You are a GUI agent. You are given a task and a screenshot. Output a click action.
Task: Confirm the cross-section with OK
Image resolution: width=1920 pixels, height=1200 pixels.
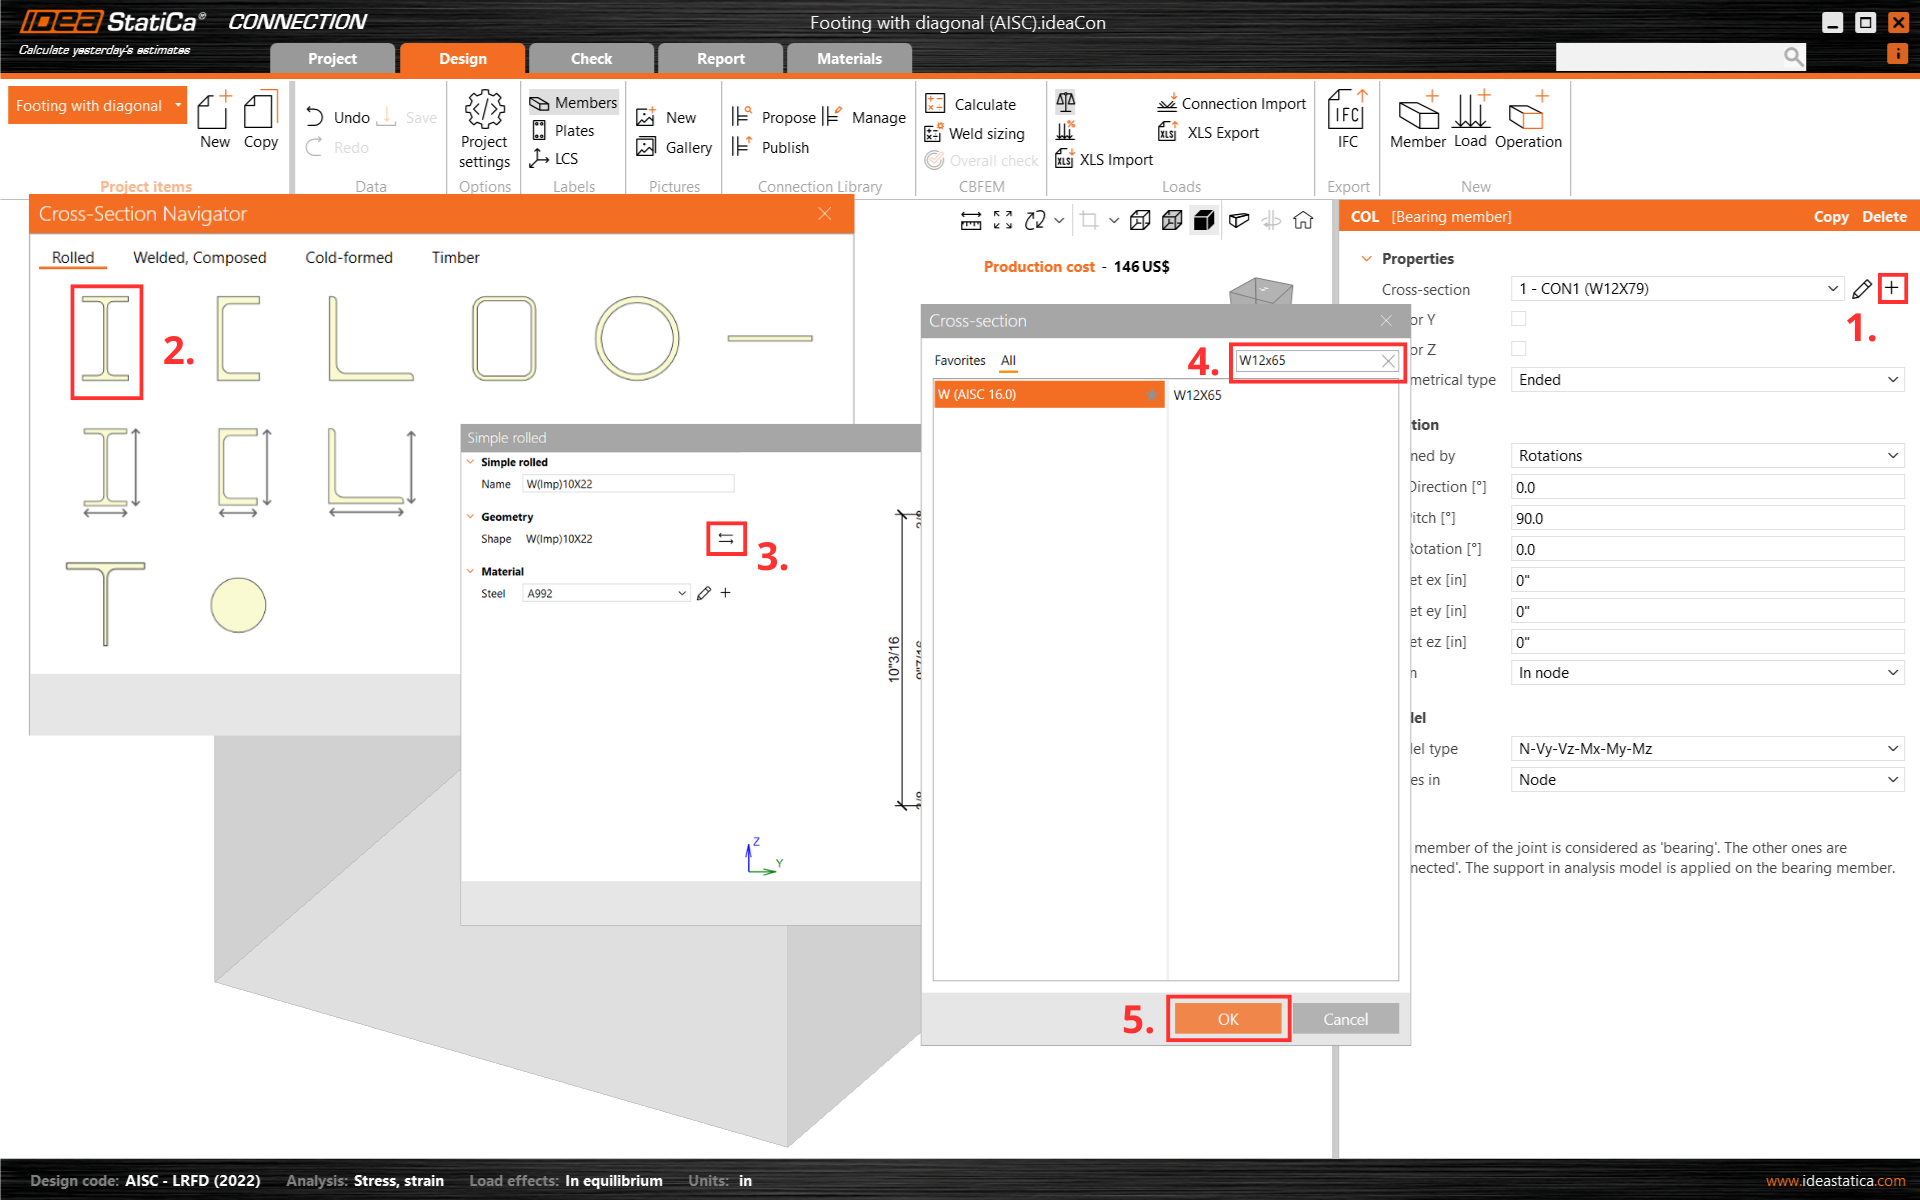[1227, 1019]
